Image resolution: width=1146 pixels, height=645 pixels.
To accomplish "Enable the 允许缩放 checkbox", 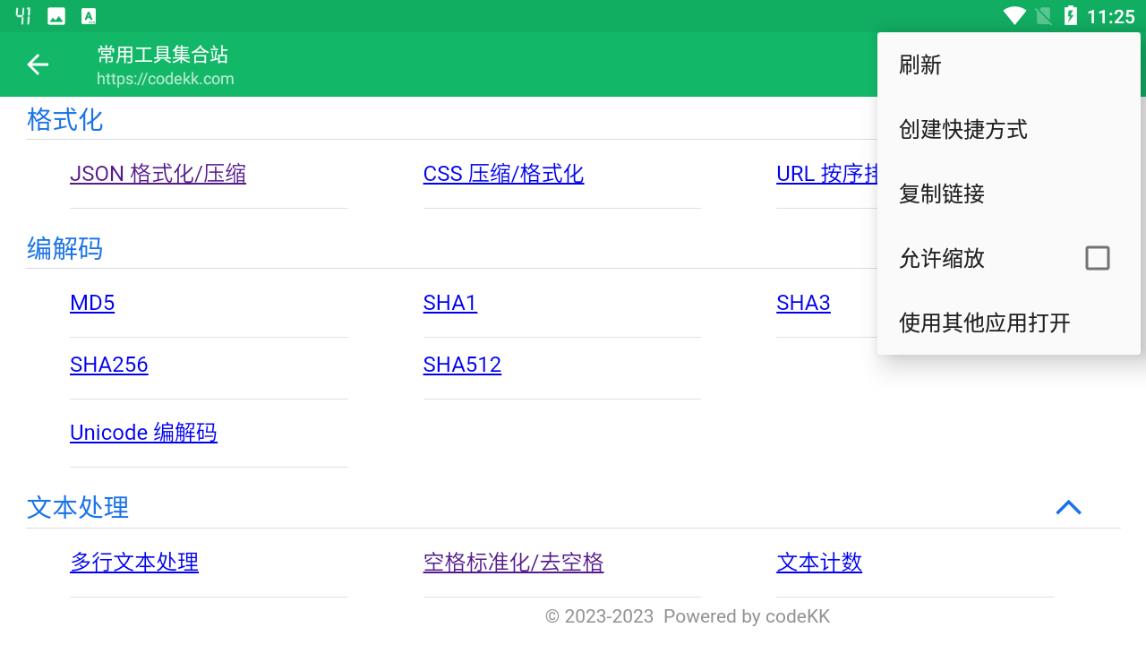I will (x=1097, y=258).
